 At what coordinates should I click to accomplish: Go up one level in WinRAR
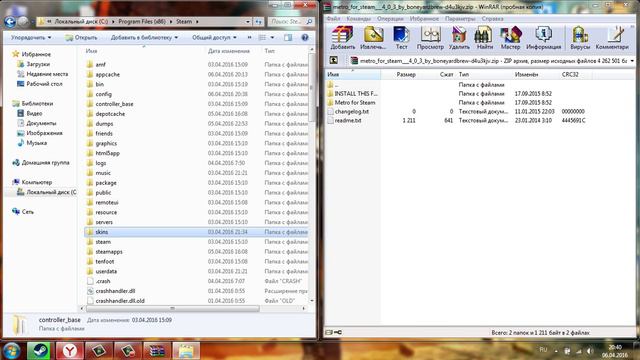coord(333,60)
